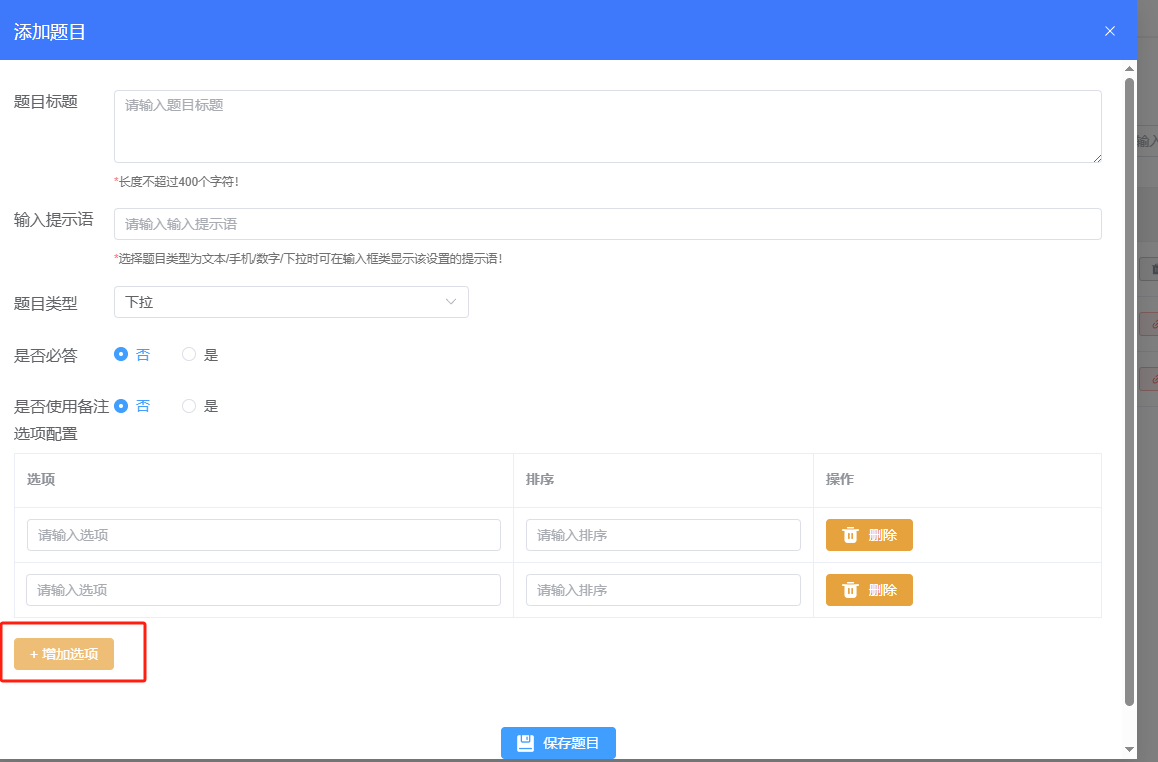Open the 题目类型 dropdown showing 下拉
This screenshot has height=762, width=1158.
tap(291, 302)
